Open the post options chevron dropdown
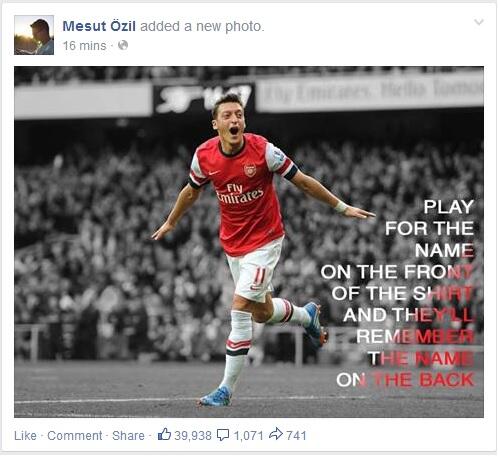498x457 pixels. tap(479, 22)
